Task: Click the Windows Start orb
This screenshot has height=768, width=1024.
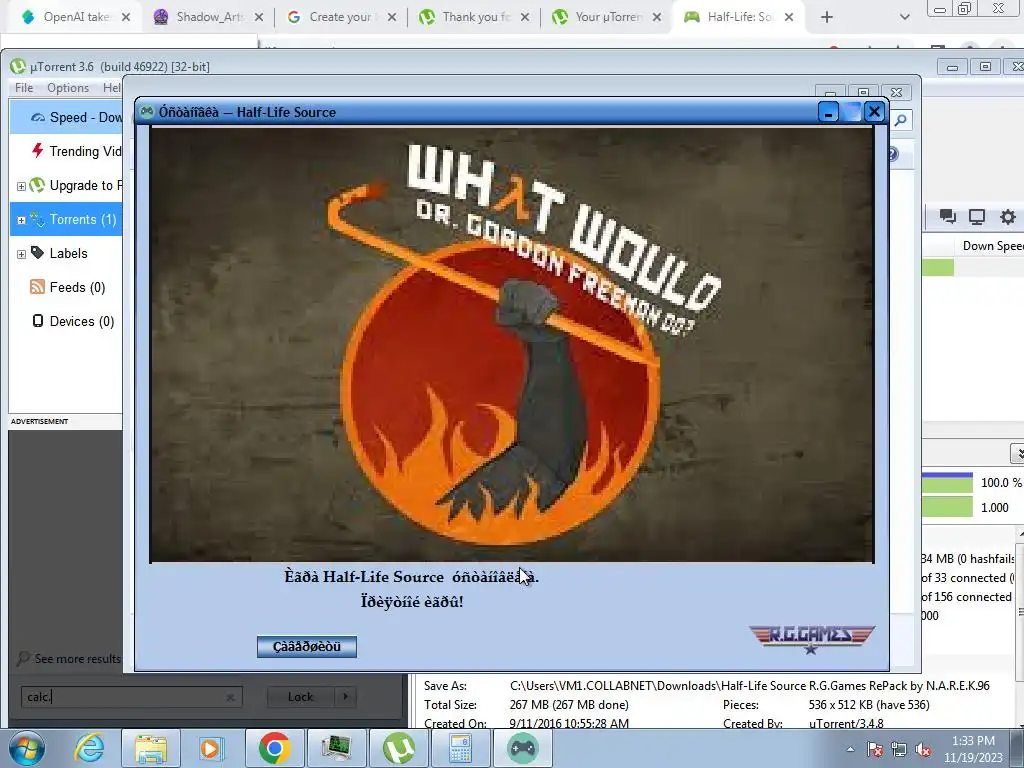Action: coord(27,748)
